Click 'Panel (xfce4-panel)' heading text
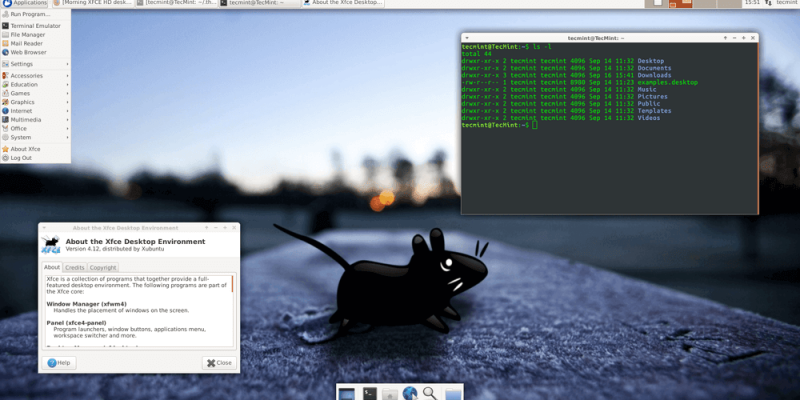The image size is (800, 400). (77, 323)
